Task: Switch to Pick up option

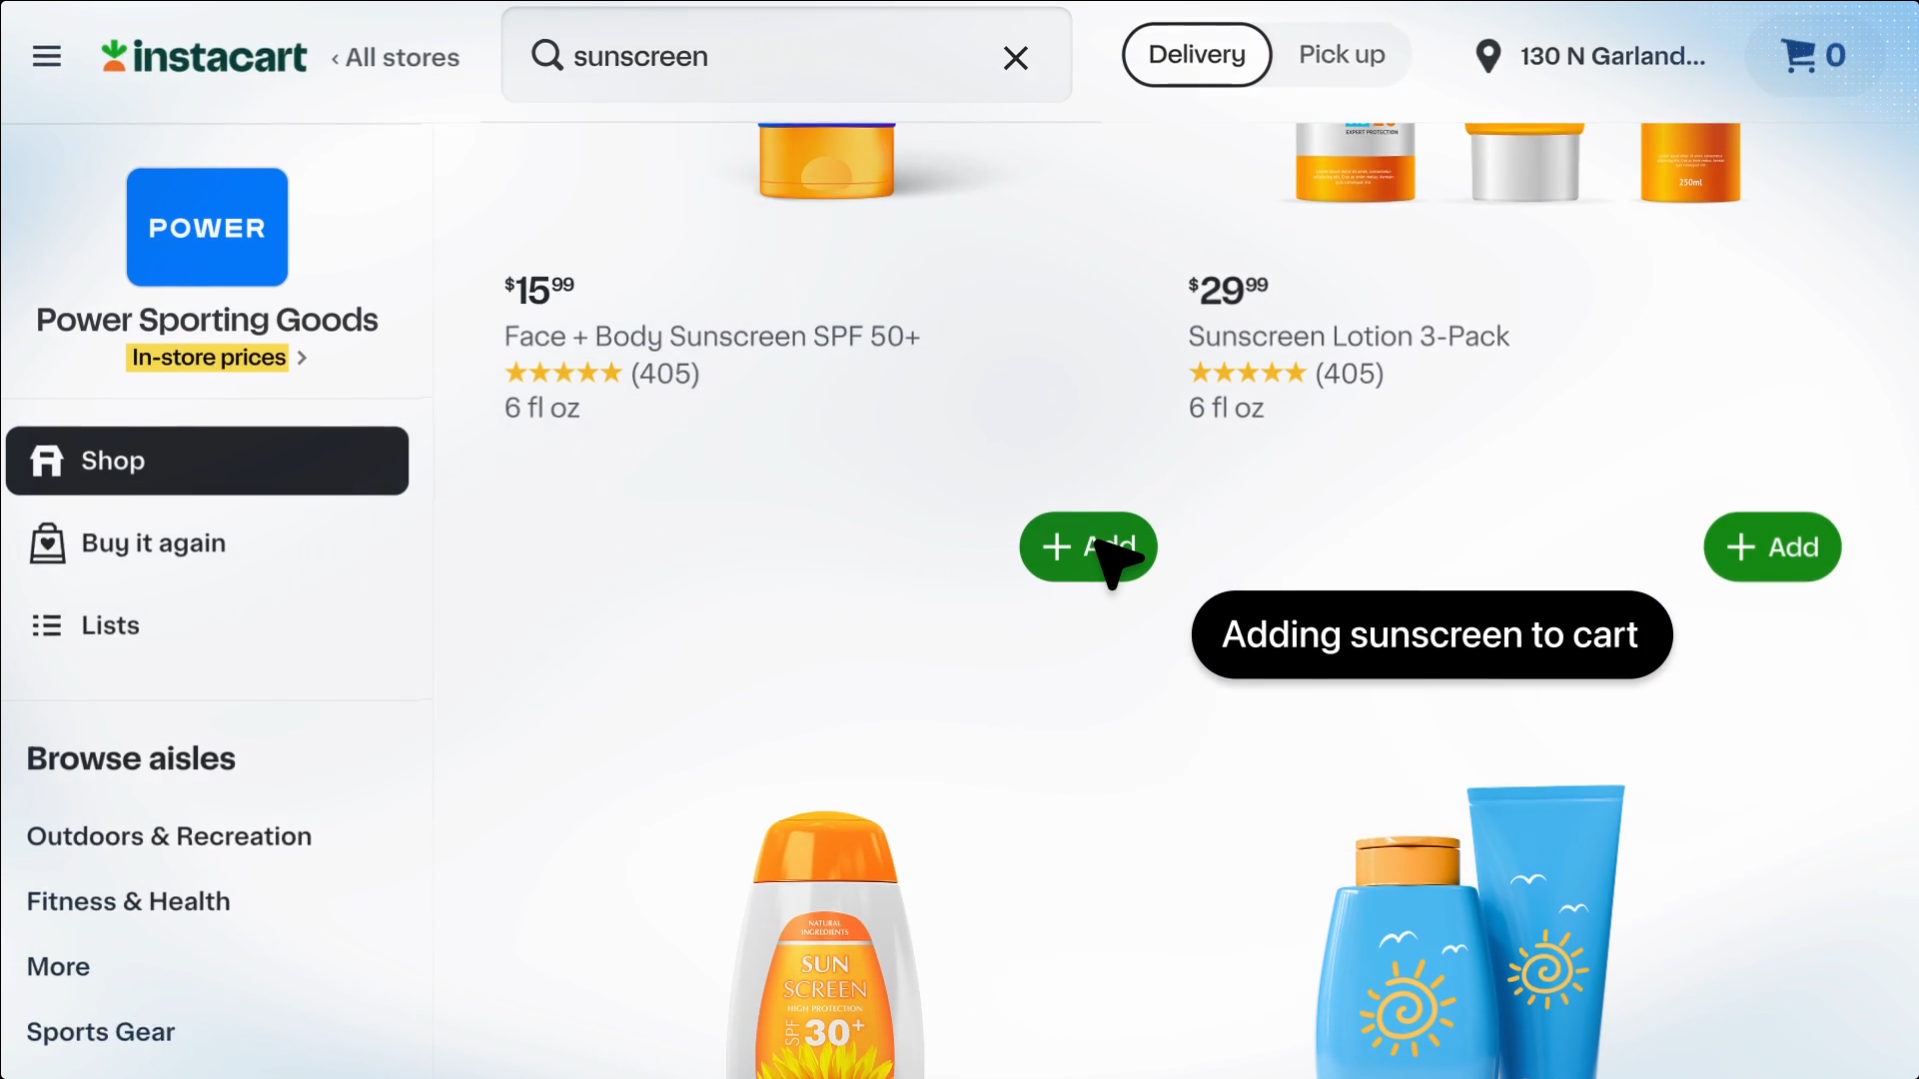Action: pos(1341,55)
